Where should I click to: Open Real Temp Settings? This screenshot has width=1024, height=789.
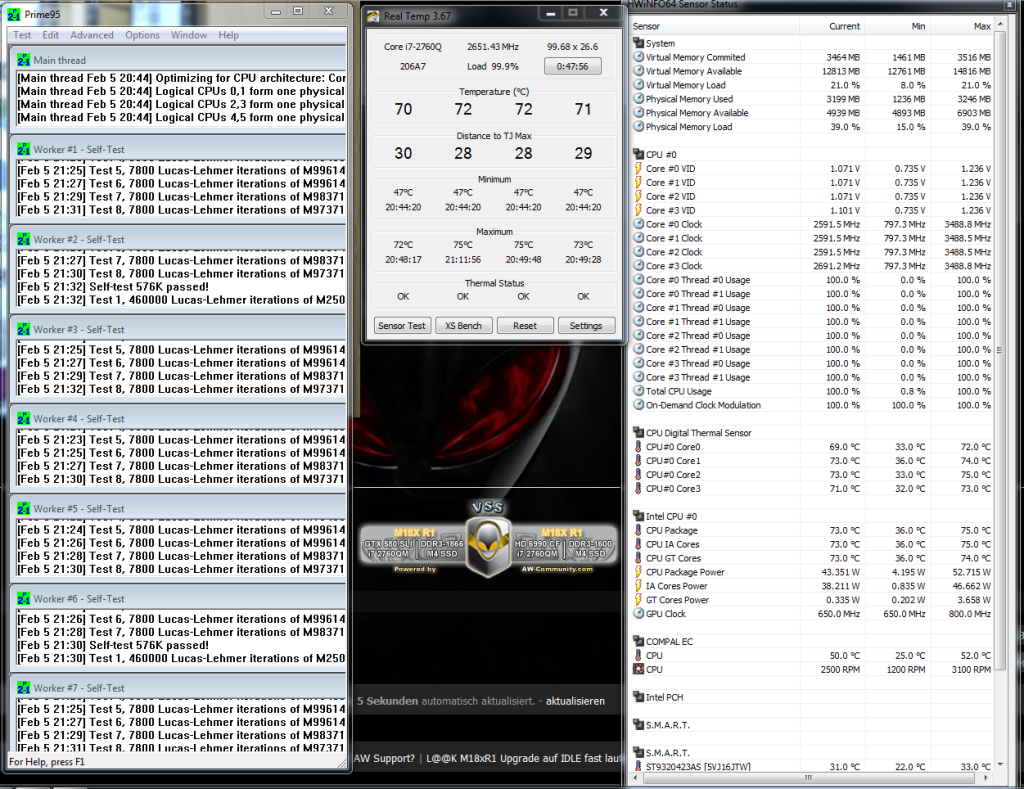click(x=586, y=325)
